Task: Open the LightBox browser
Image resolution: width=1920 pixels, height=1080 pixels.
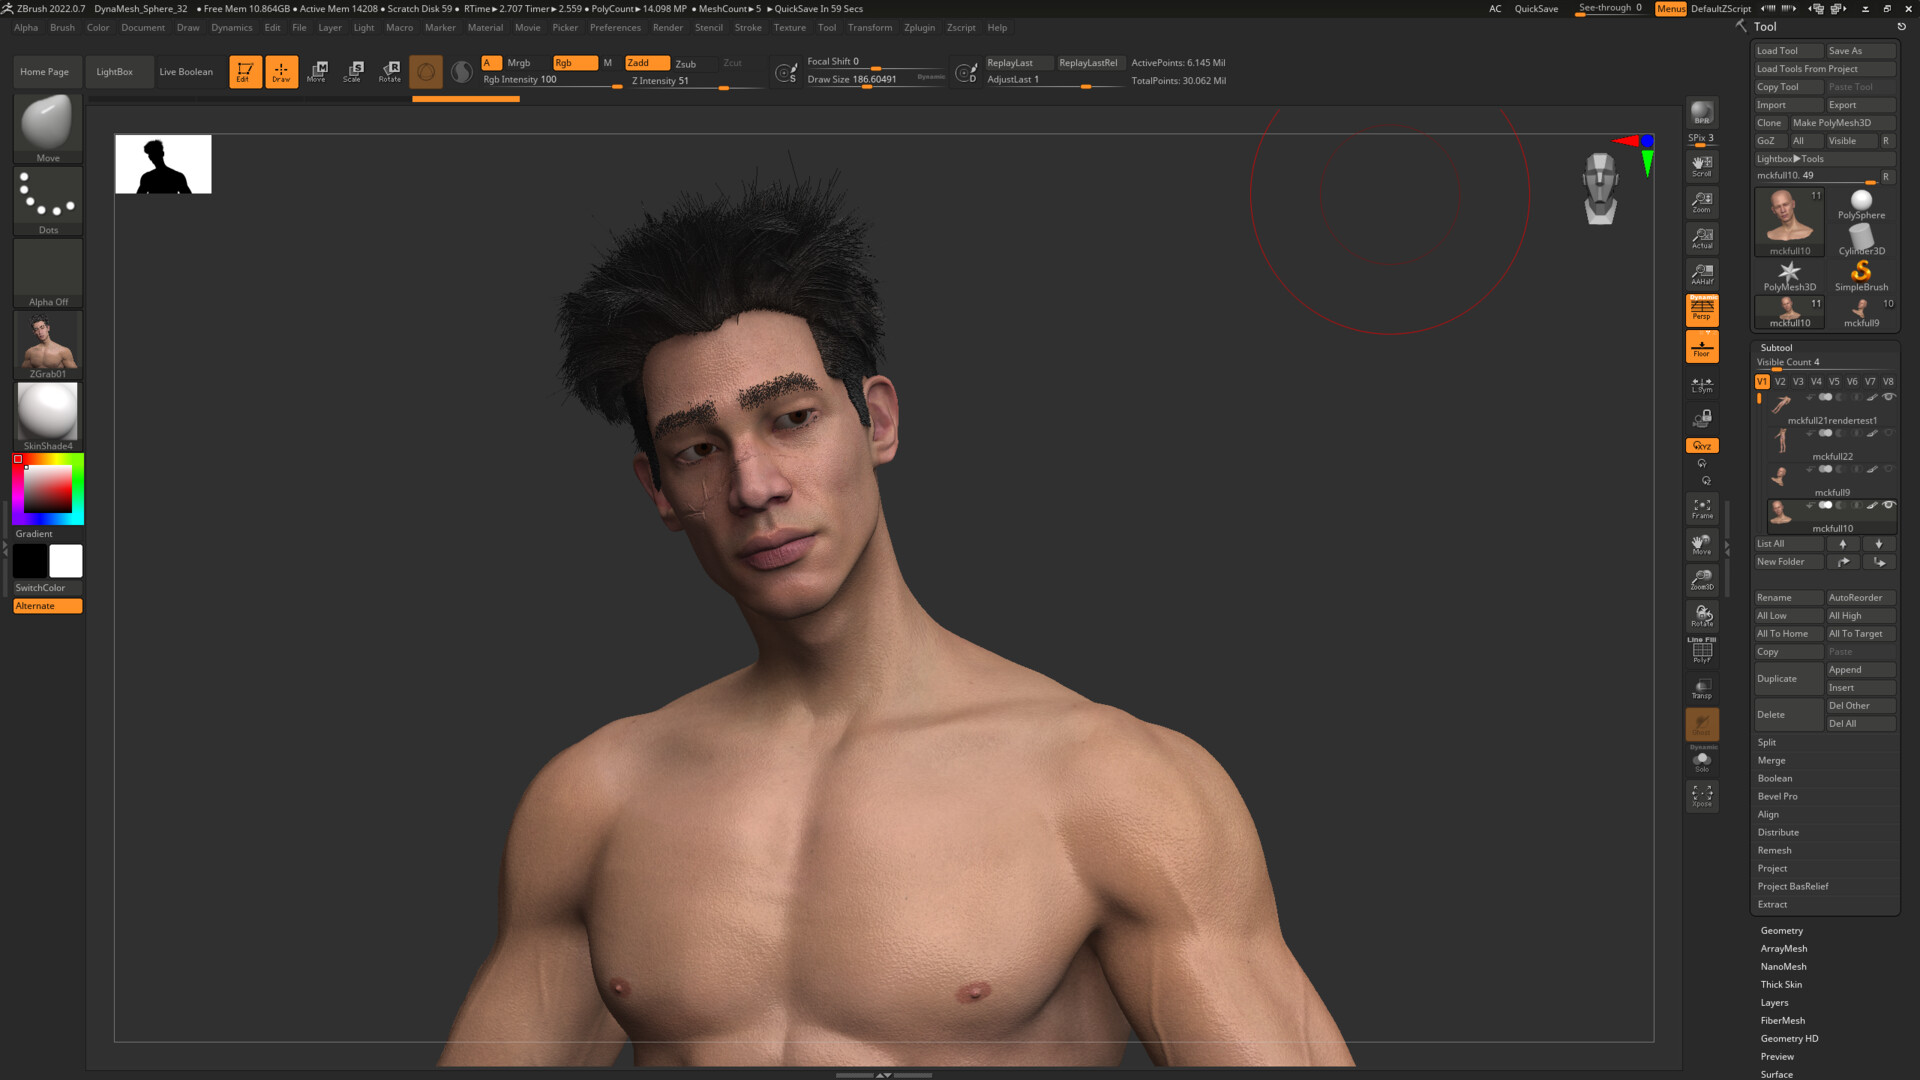Action: pos(115,71)
